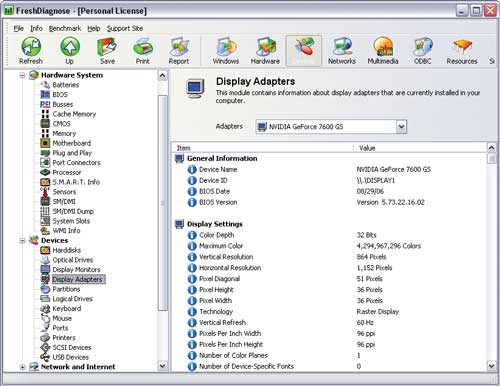Click the Print toolbar icon

[143, 51]
